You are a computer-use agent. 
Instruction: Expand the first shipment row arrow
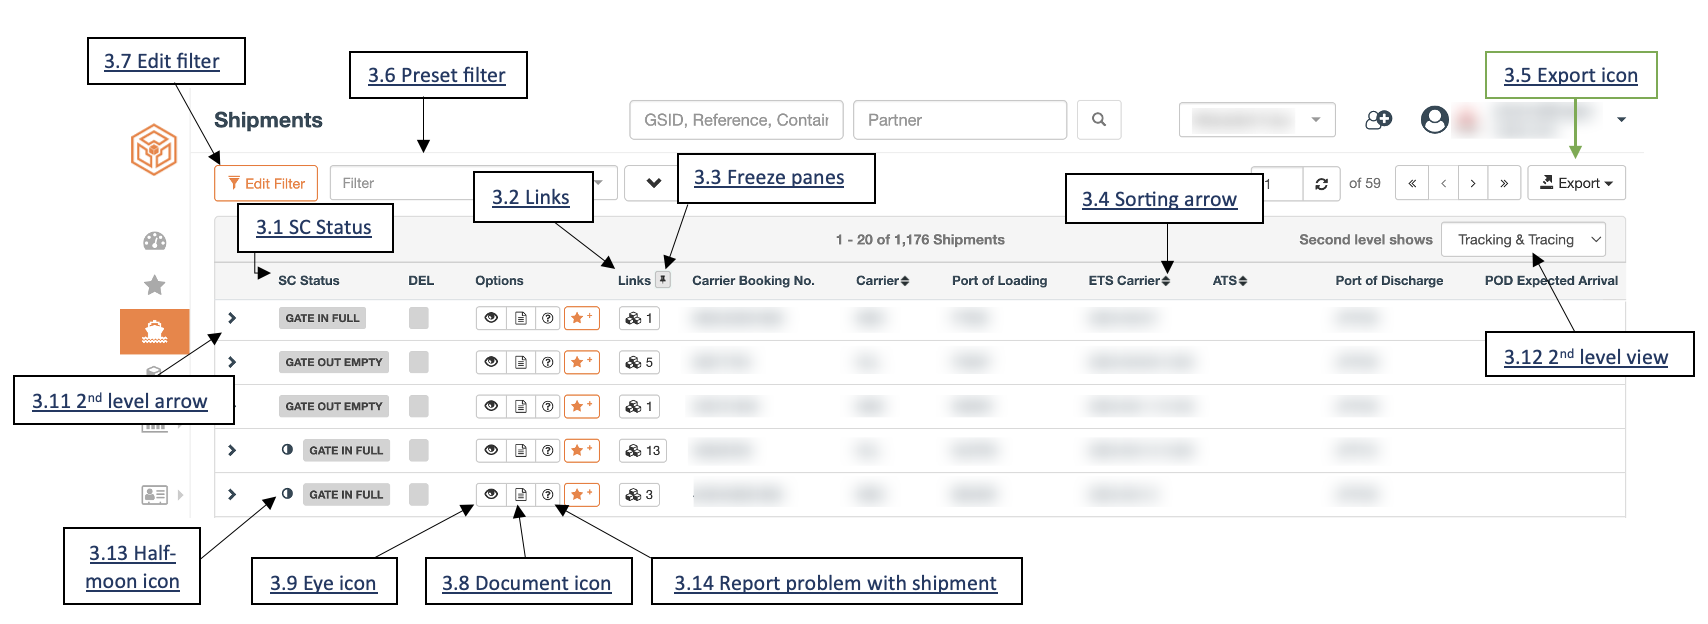(x=232, y=318)
